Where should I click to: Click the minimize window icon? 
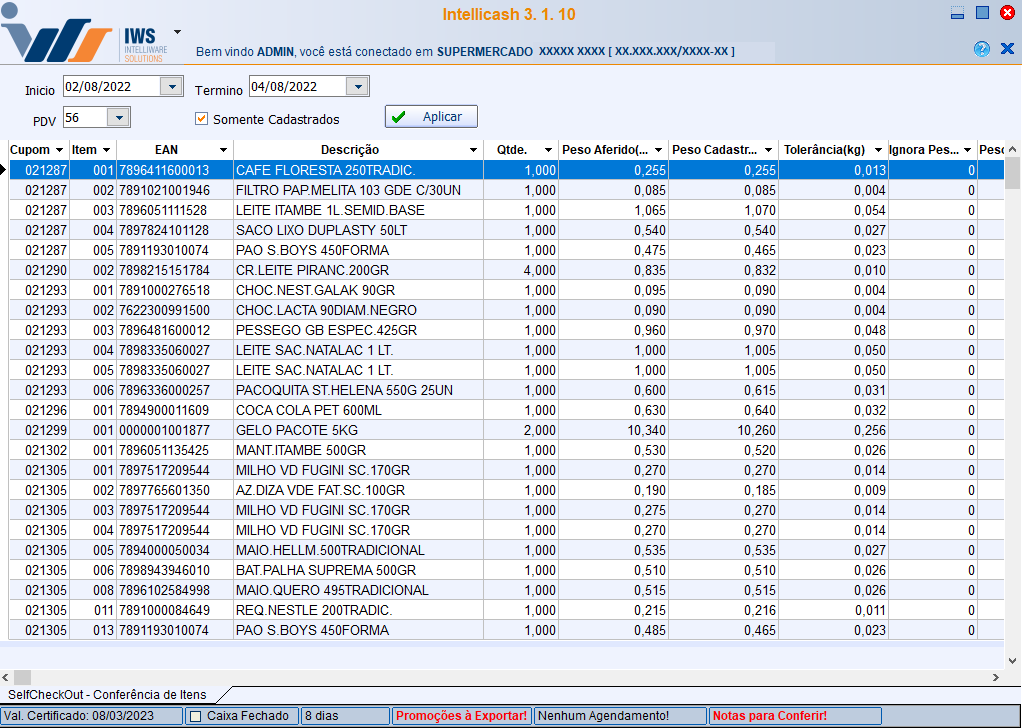(957, 13)
